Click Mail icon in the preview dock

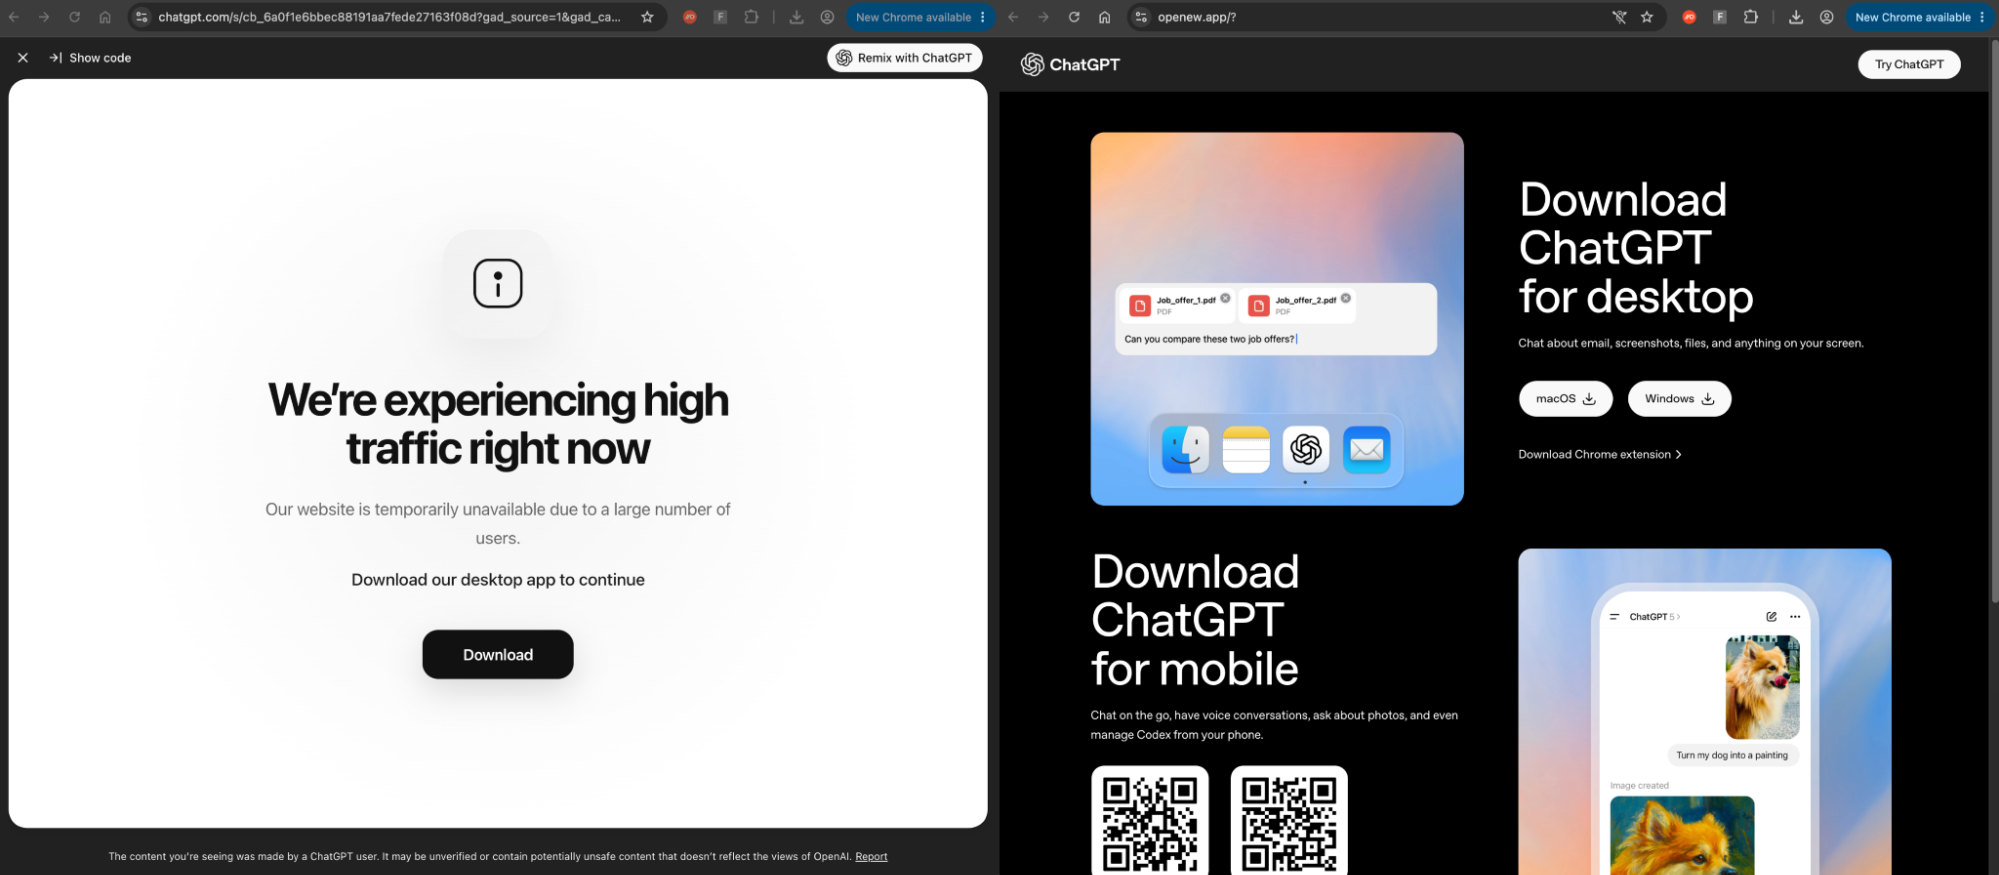[1367, 450]
